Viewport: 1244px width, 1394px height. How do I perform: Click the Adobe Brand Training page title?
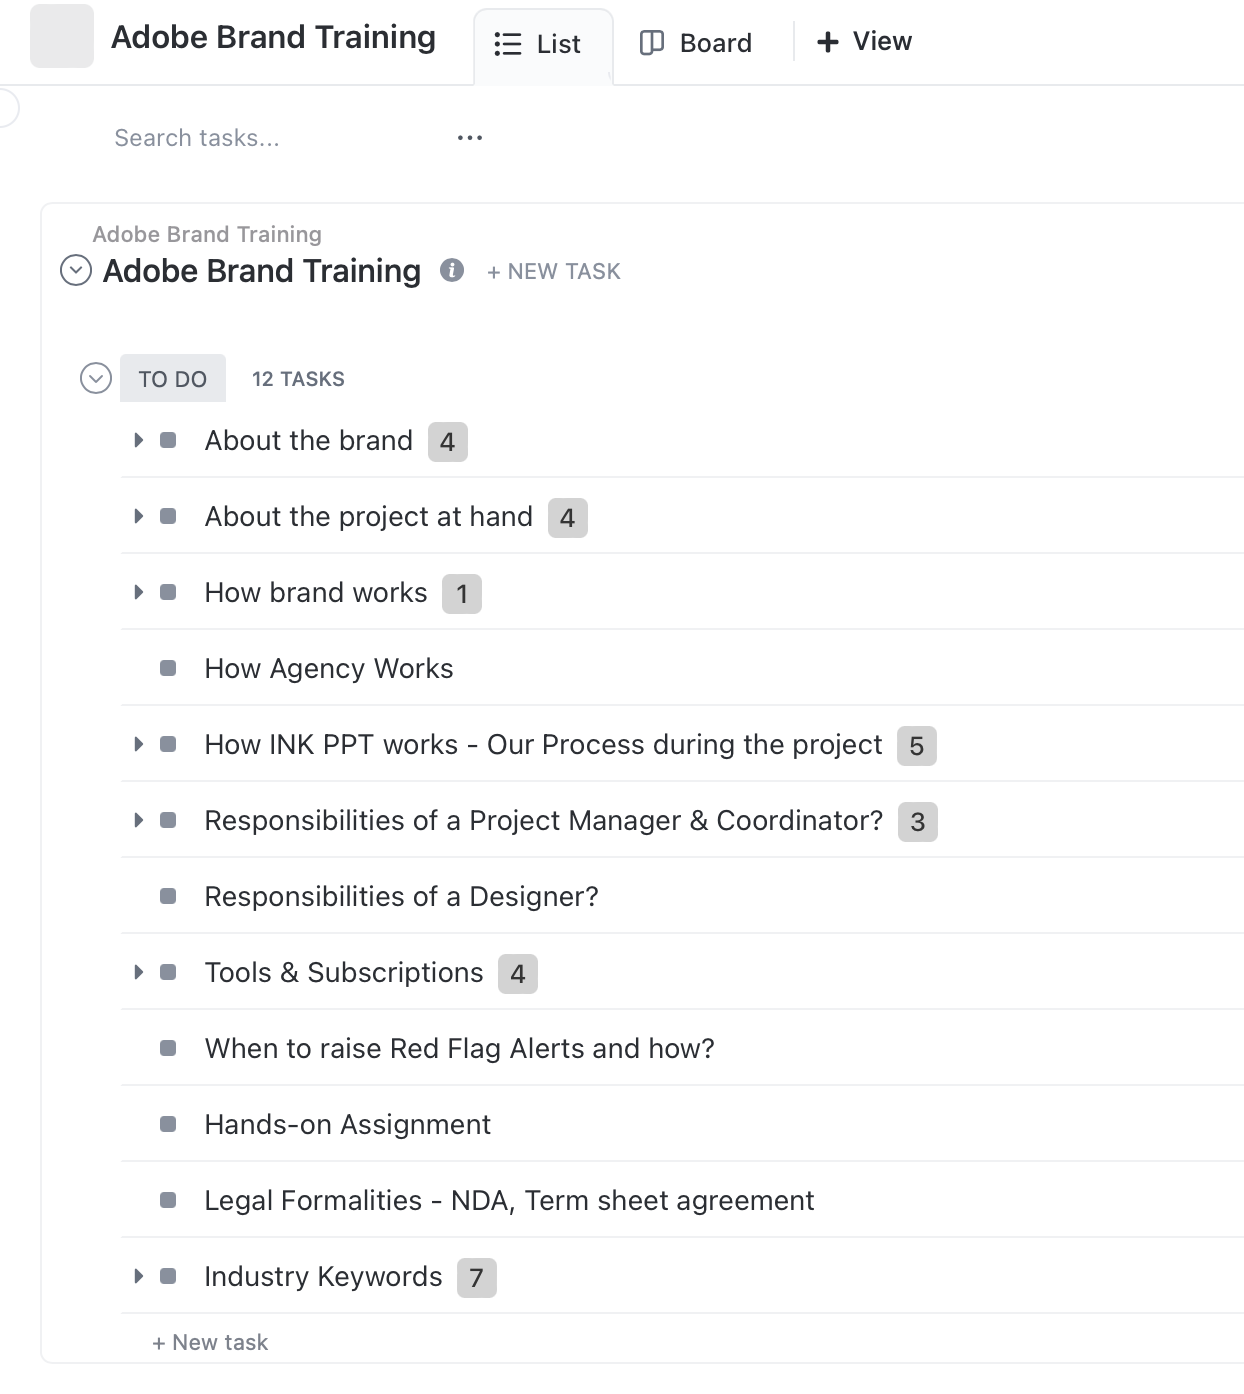[x=273, y=37]
